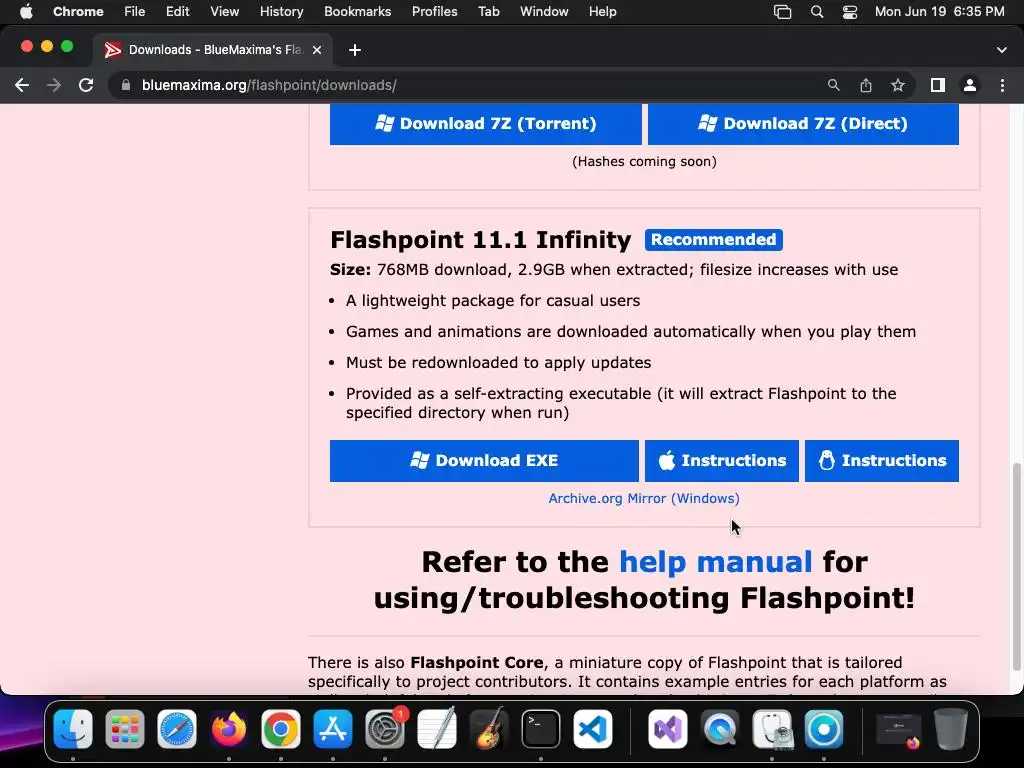Open the Apple/Mac Instructions button

coord(722,460)
